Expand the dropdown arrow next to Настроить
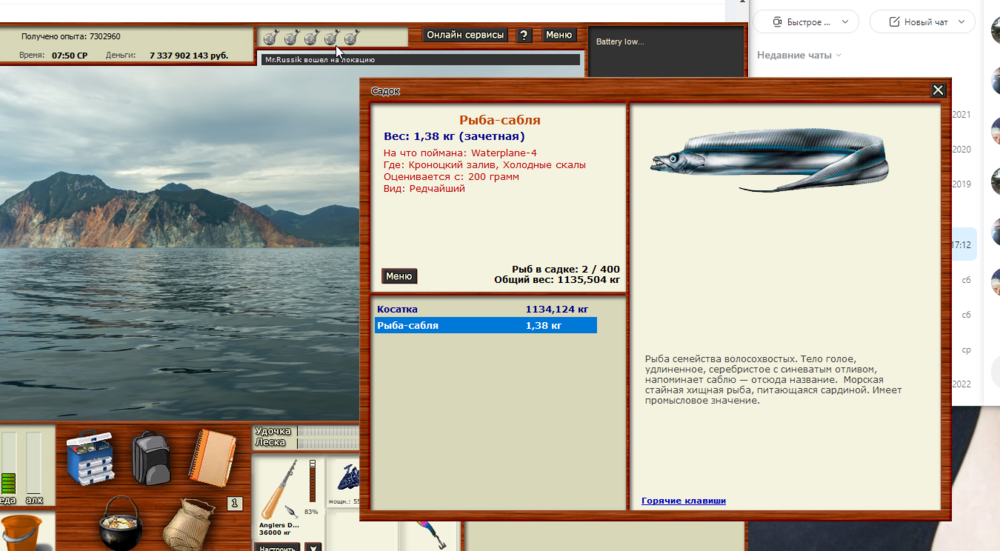 tap(312, 547)
